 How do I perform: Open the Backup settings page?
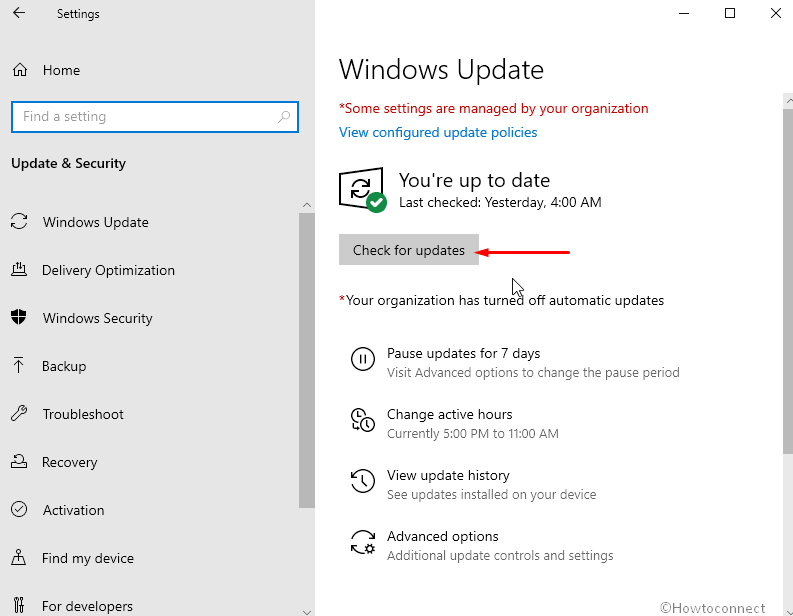(64, 366)
